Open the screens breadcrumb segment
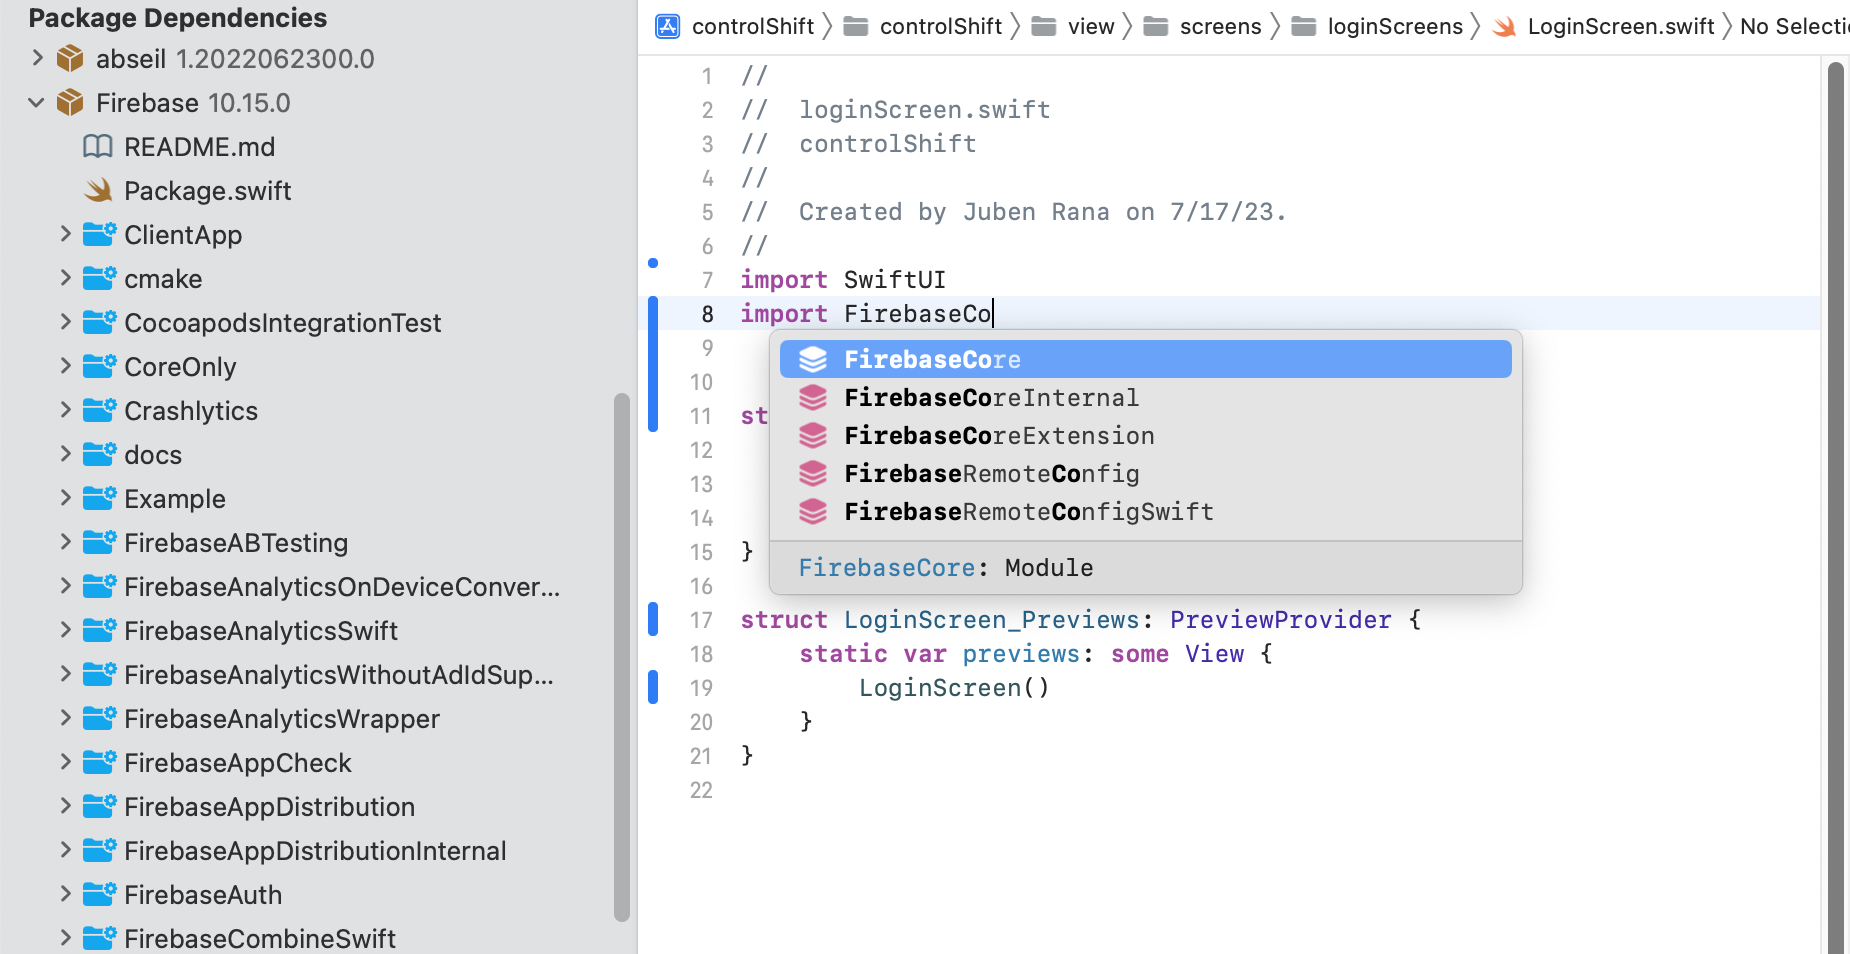This screenshot has height=954, width=1850. pos(1203,27)
